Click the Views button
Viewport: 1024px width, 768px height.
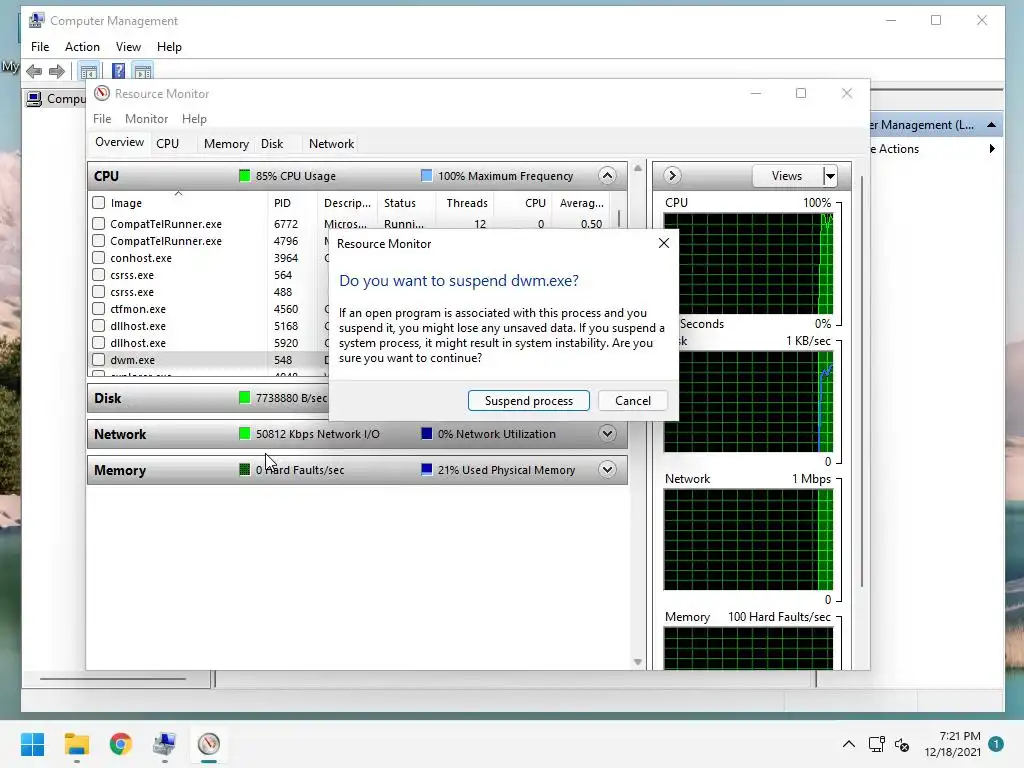pos(787,176)
